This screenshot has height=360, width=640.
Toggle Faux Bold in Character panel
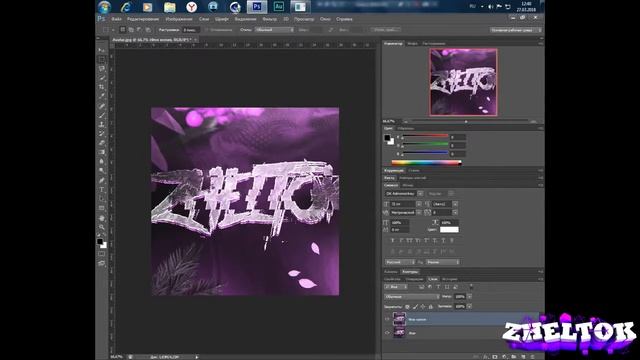click(x=393, y=240)
